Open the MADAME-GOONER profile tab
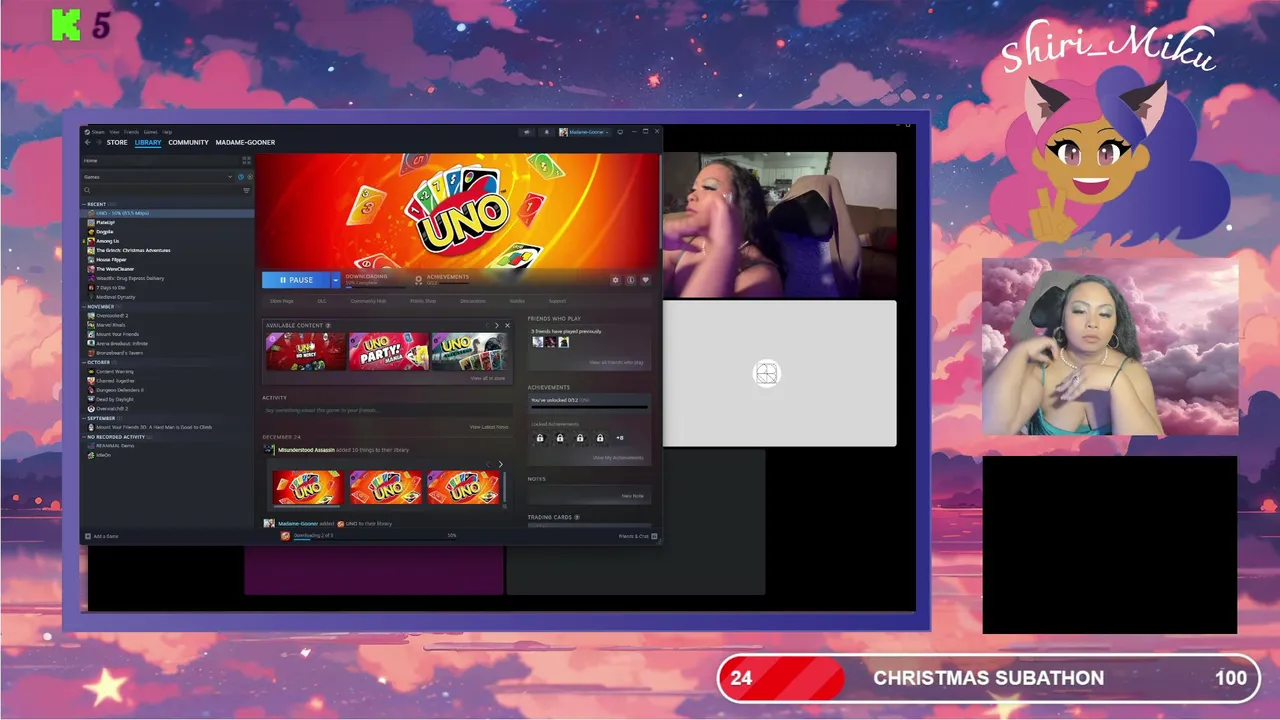 click(x=245, y=142)
